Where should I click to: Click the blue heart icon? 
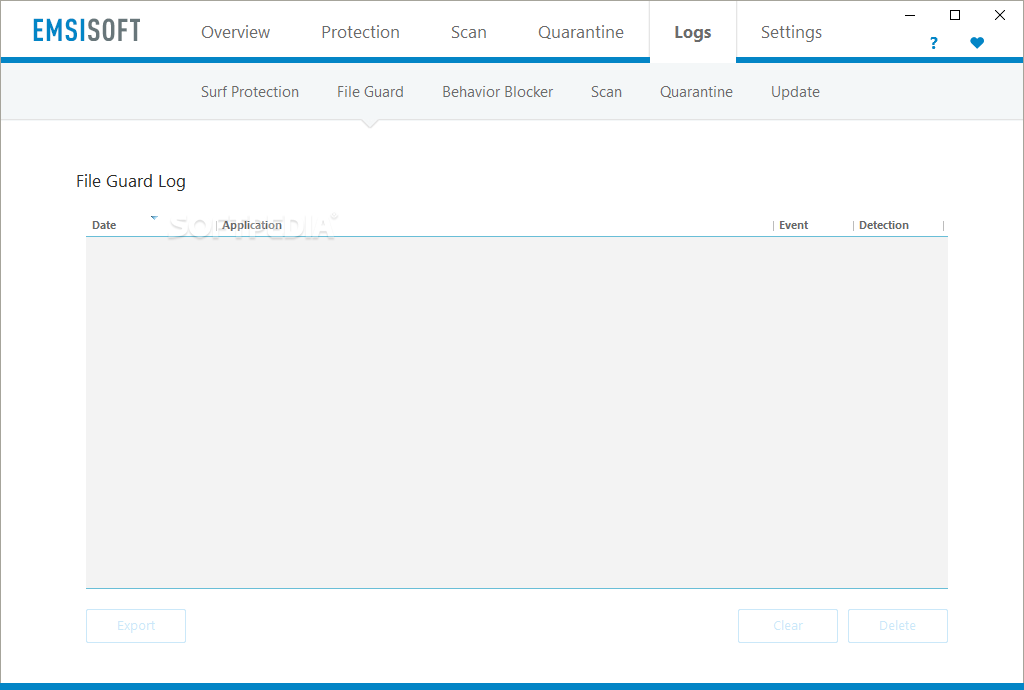click(x=977, y=43)
